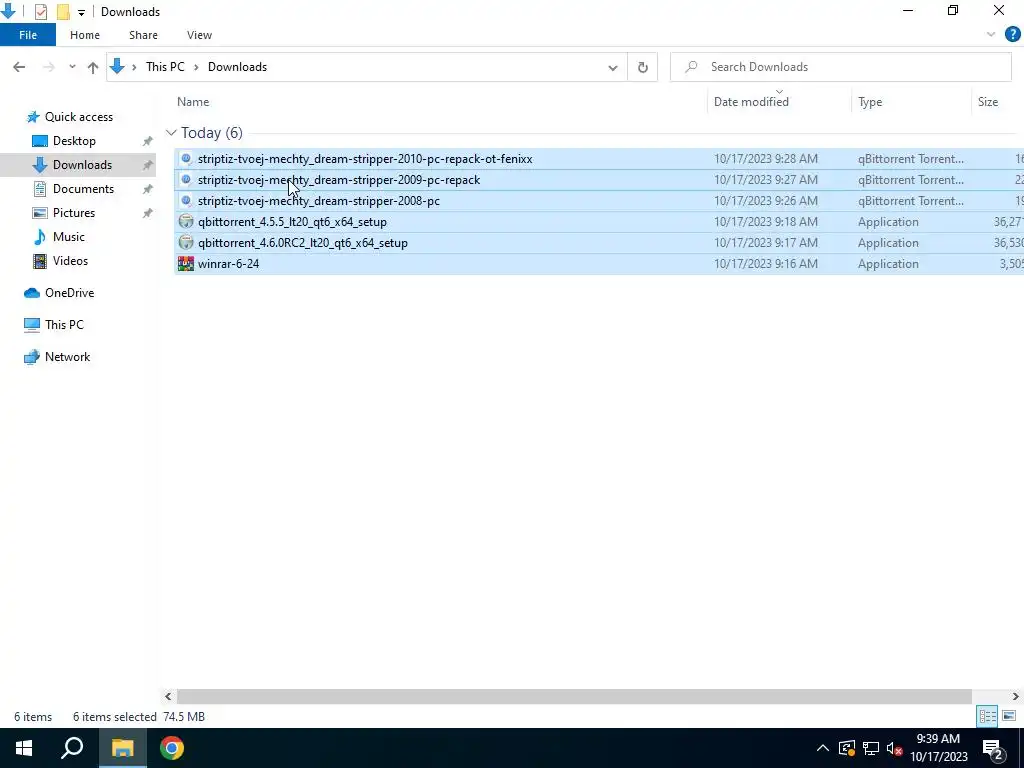Image resolution: width=1024 pixels, height=768 pixels.
Task: Click Downloads in the address breadcrumb
Action: (237, 67)
